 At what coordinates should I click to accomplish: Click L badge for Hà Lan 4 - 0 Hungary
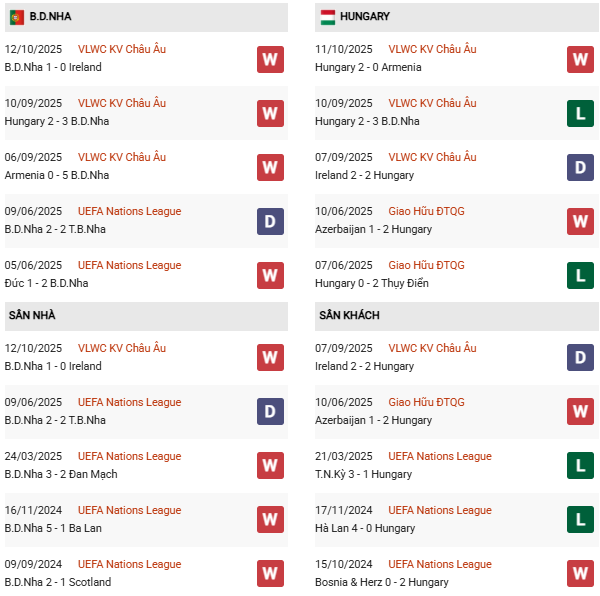pyautogui.click(x=580, y=520)
